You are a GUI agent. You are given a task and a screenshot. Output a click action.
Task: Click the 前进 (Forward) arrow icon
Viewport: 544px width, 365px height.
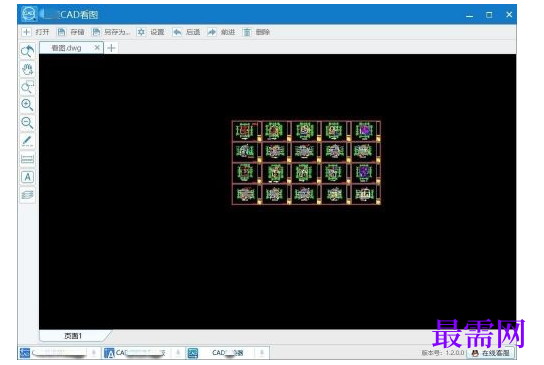[212, 32]
